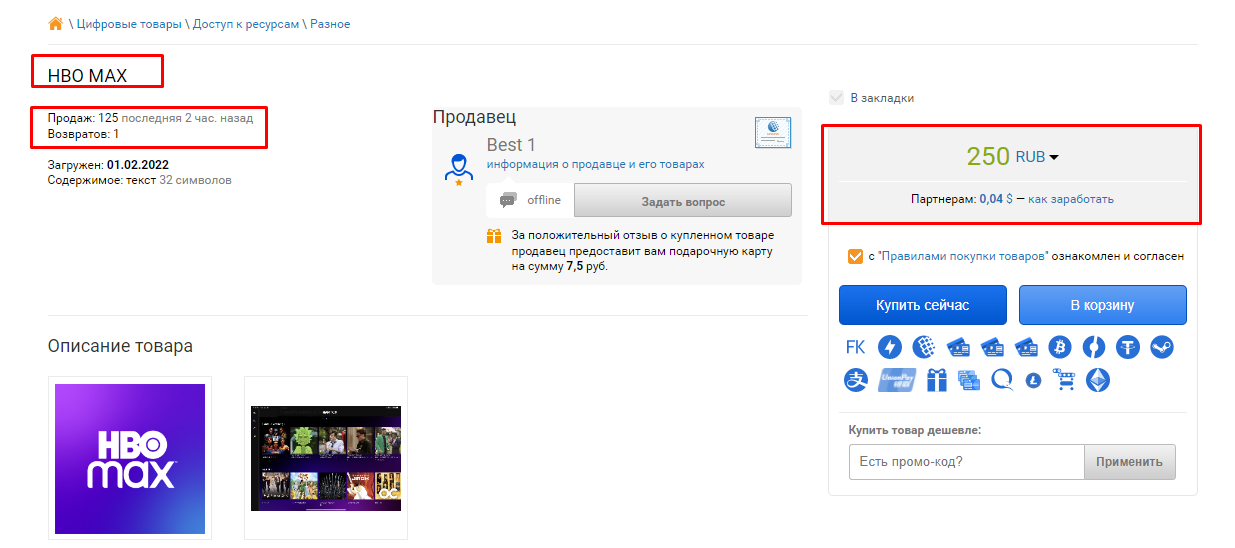This screenshot has height=548, width=1235.
Task: Click the seller avatar icon
Action: (458, 168)
